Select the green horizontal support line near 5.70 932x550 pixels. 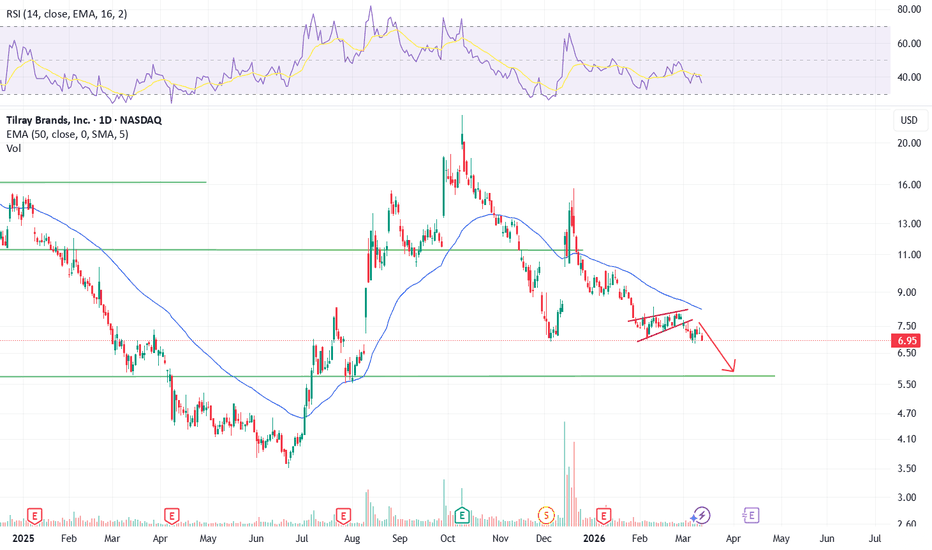(x=388, y=376)
